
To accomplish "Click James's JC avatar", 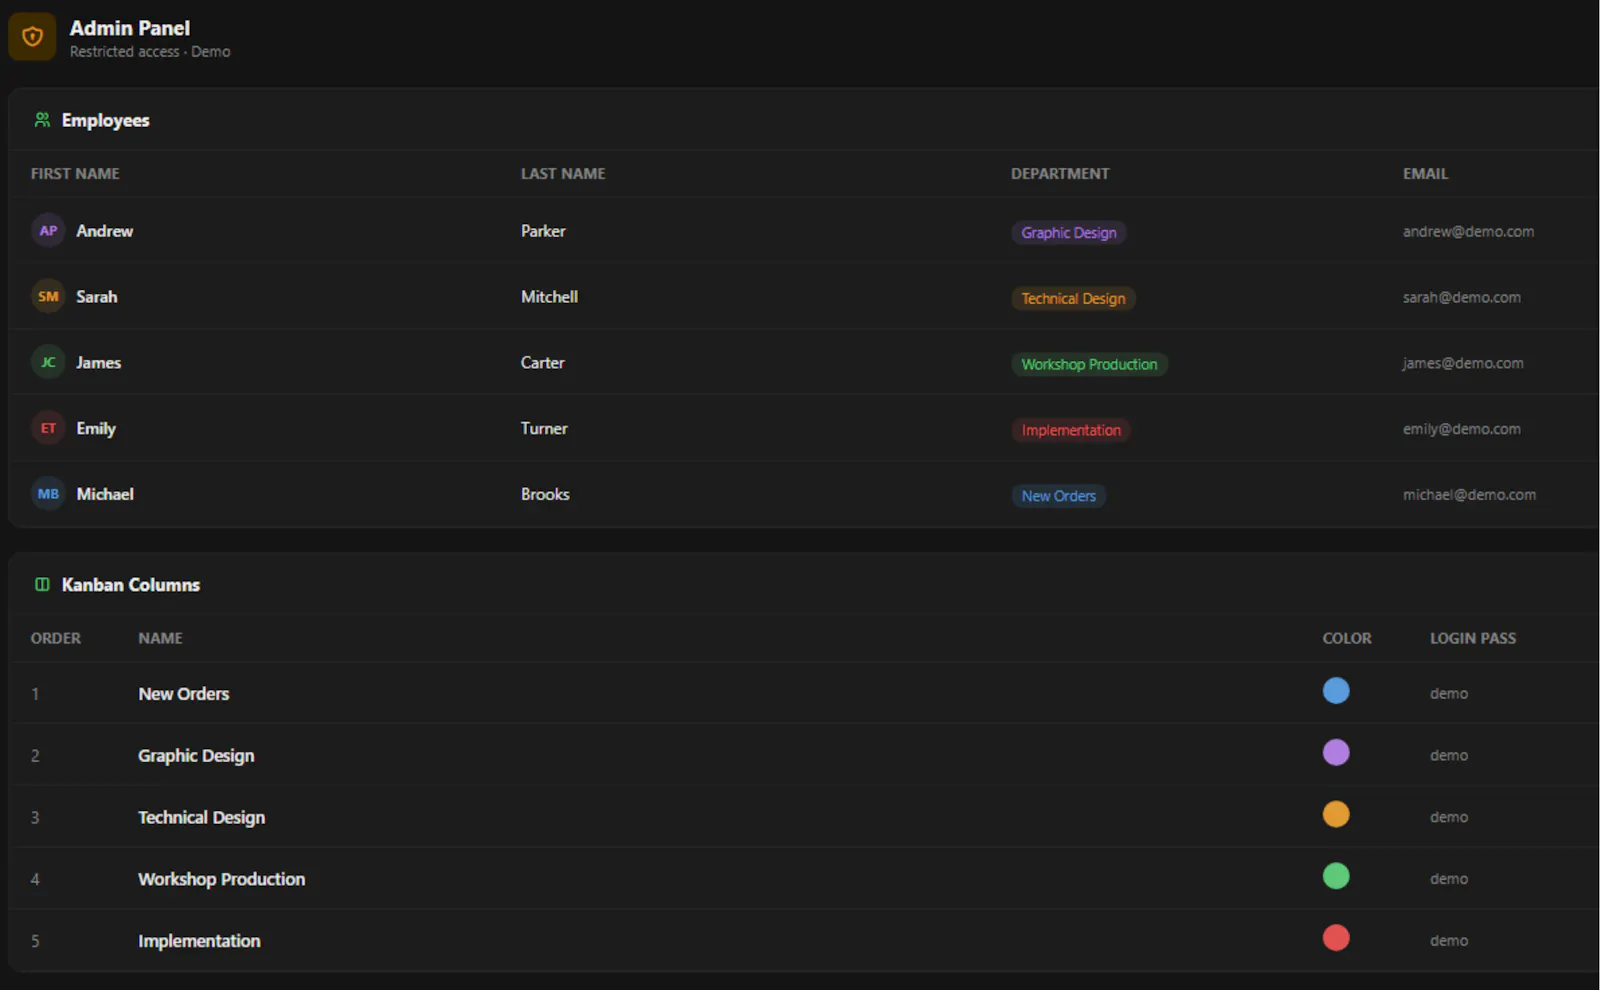I will pos(48,362).
